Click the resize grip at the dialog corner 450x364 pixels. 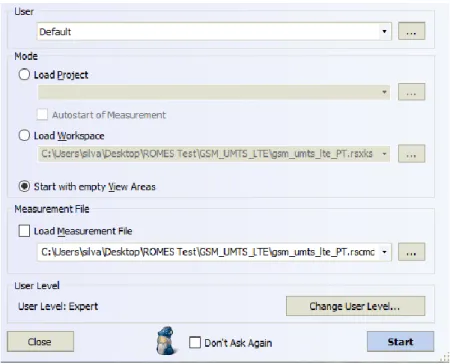[x=445, y=357]
